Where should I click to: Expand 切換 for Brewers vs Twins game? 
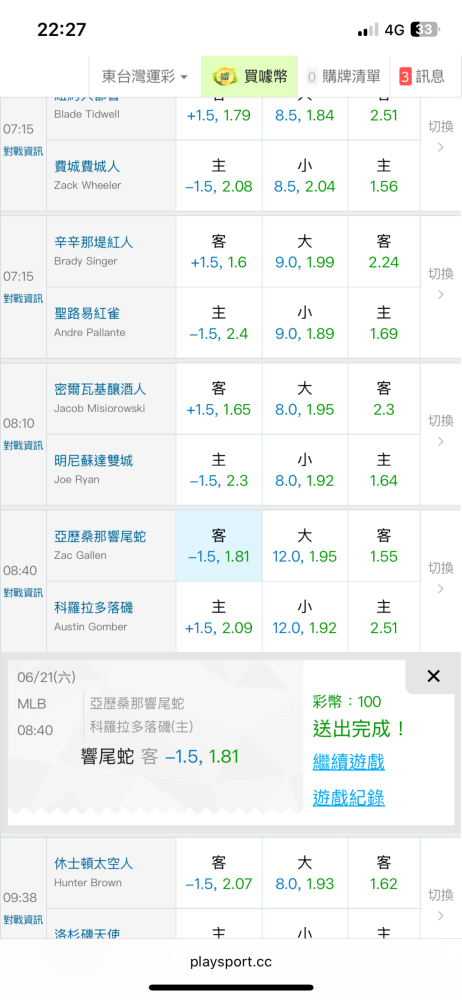[440, 430]
